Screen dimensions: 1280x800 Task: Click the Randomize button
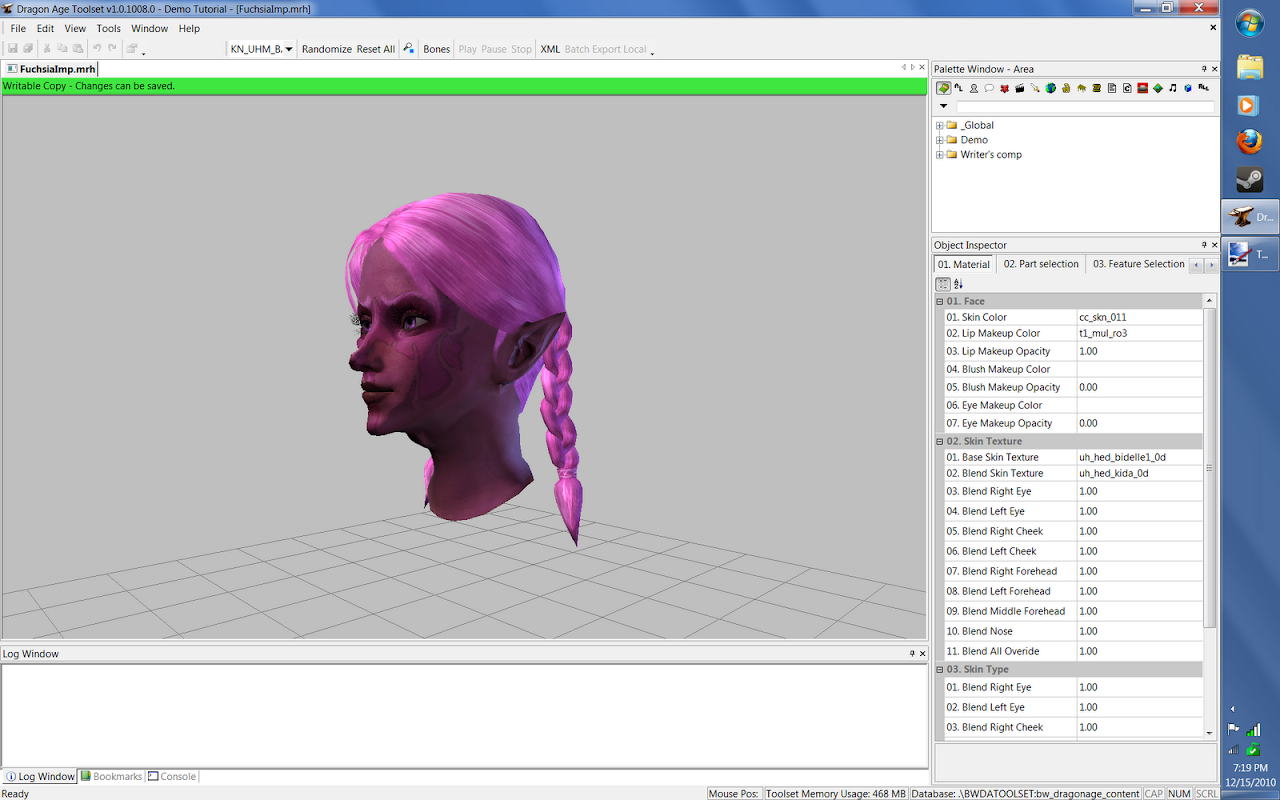(x=326, y=49)
